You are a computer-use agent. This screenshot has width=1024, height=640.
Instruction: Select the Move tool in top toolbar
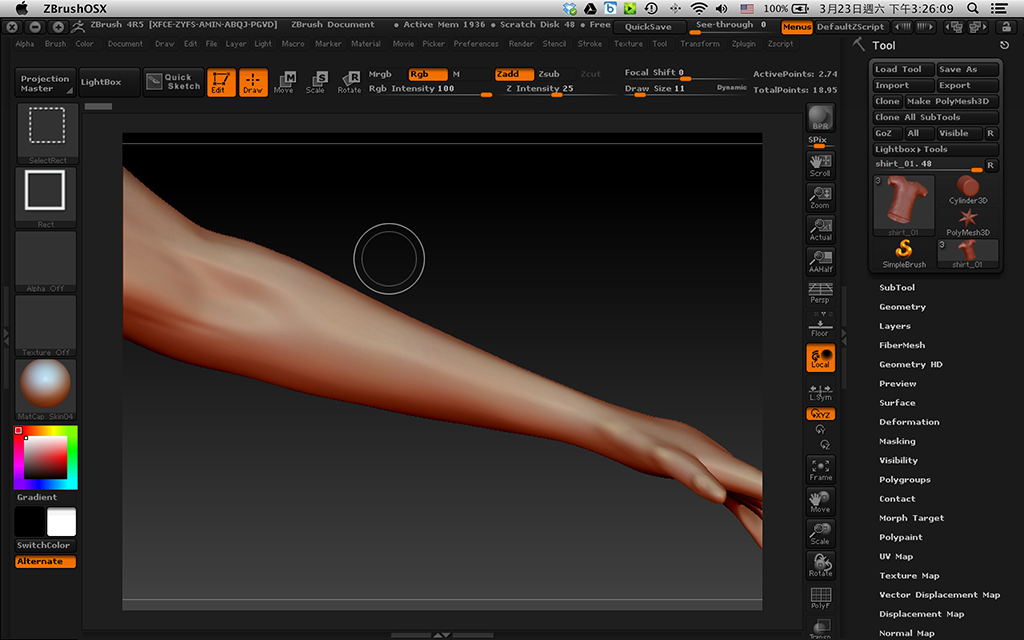pyautogui.click(x=284, y=82)
